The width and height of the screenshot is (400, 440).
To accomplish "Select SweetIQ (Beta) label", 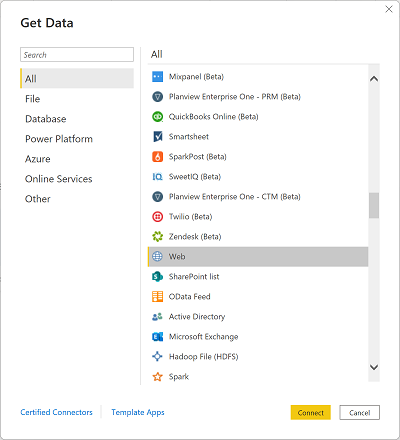I will (x=195, y=177).
